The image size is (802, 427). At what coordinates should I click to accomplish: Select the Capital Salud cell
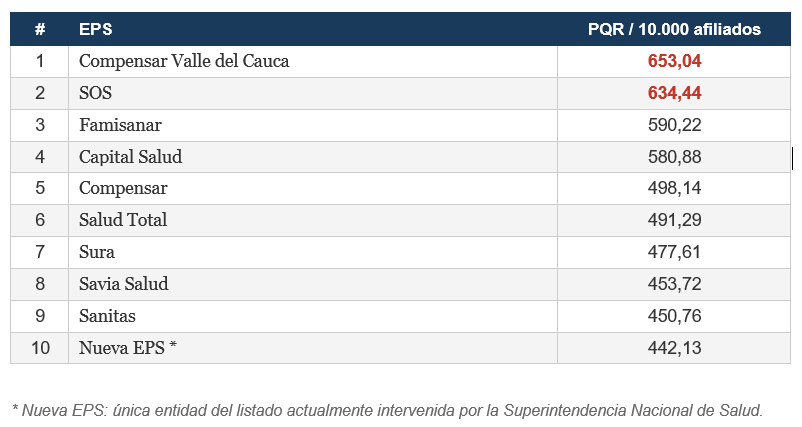pyautogui.click(x=130, y=157)
